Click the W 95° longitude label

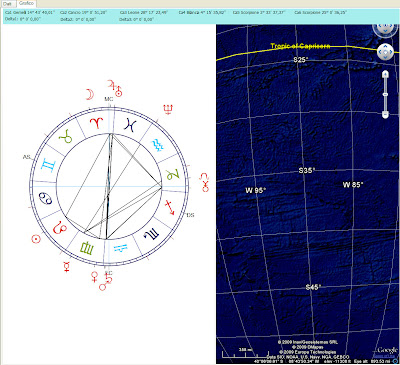pos(256,190)
